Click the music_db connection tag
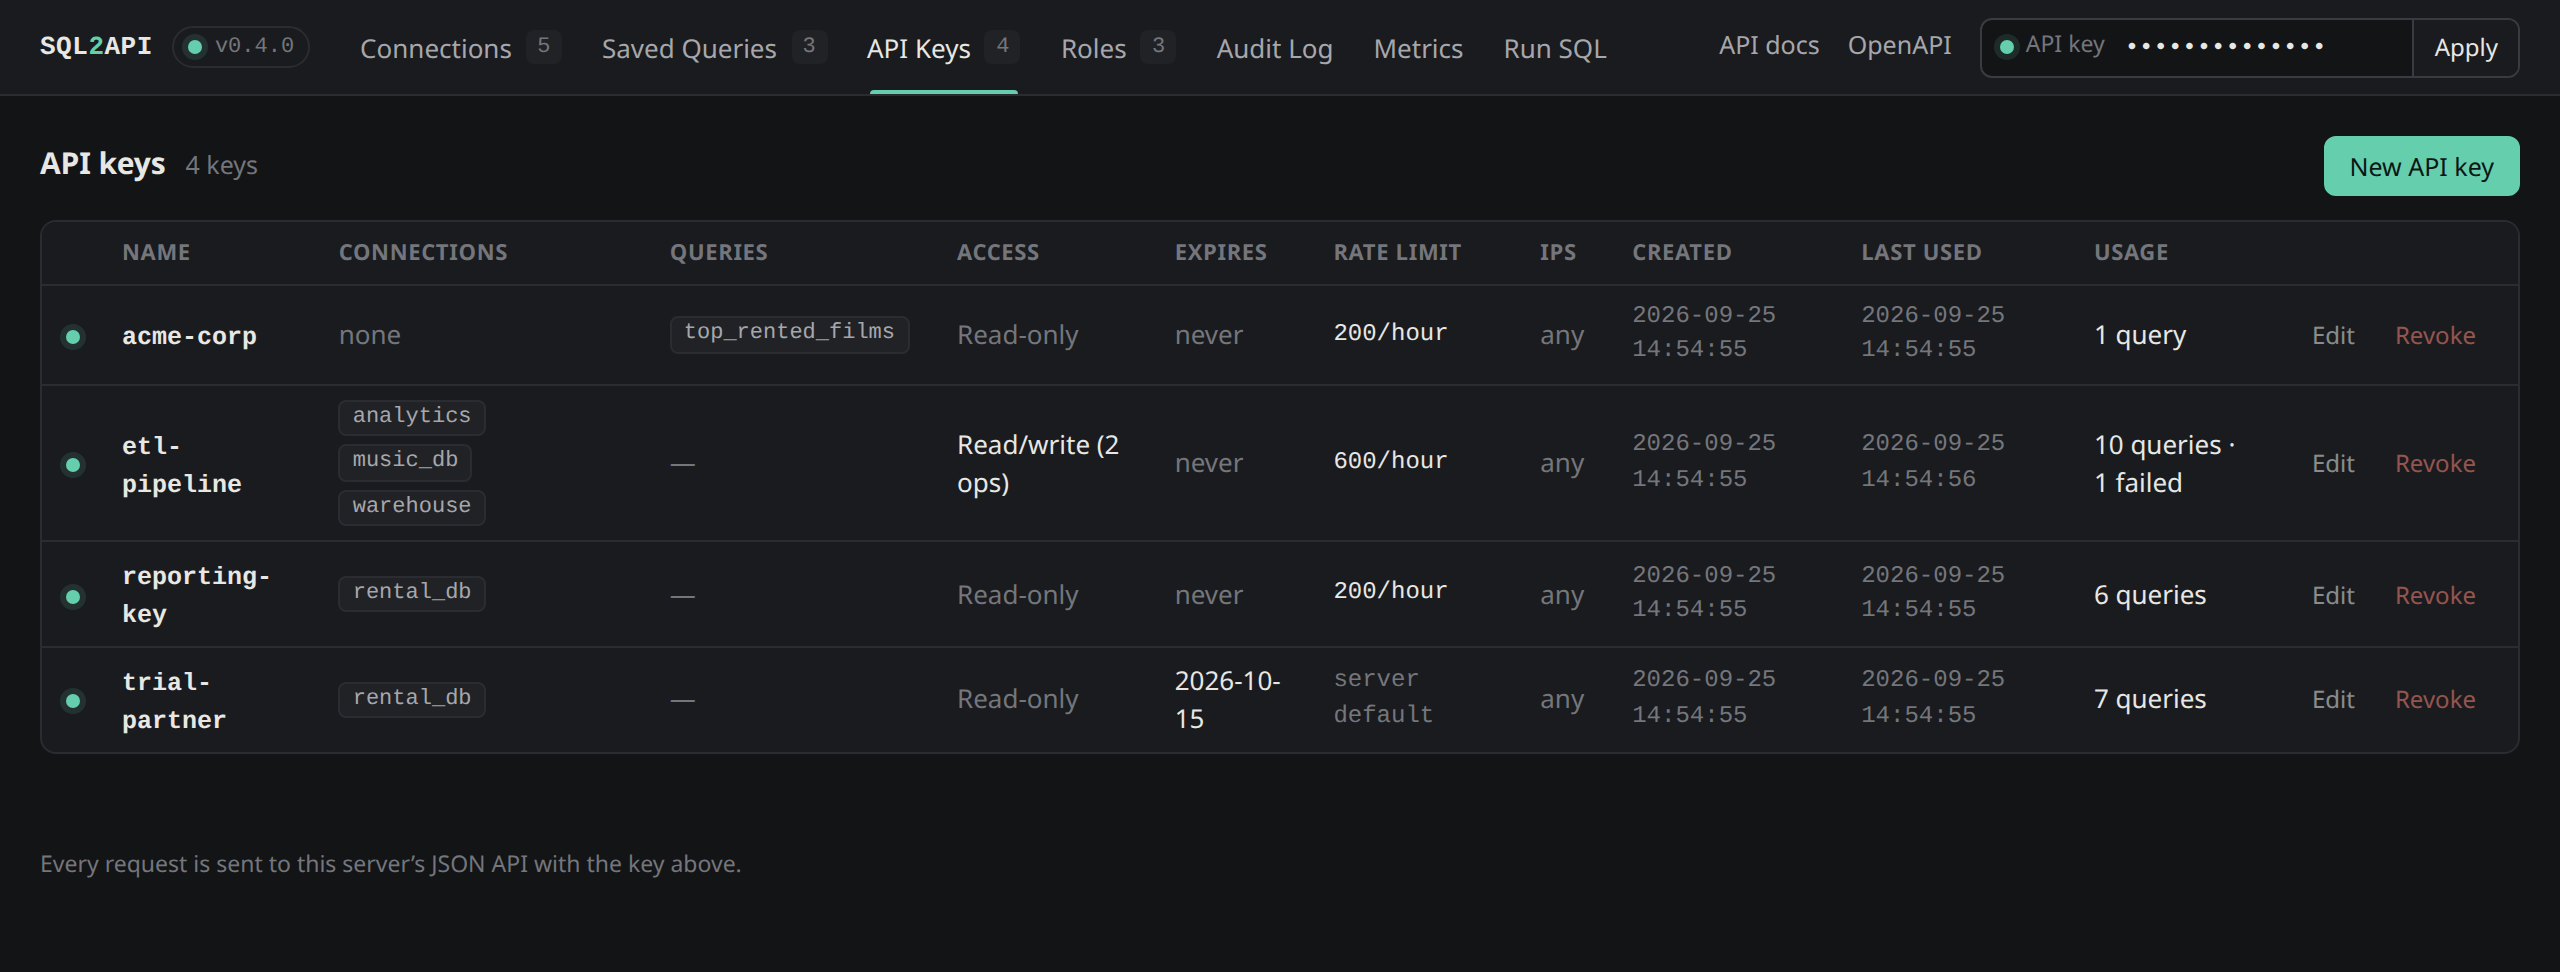Screen dimensions: 2560x972 (405, 461)
